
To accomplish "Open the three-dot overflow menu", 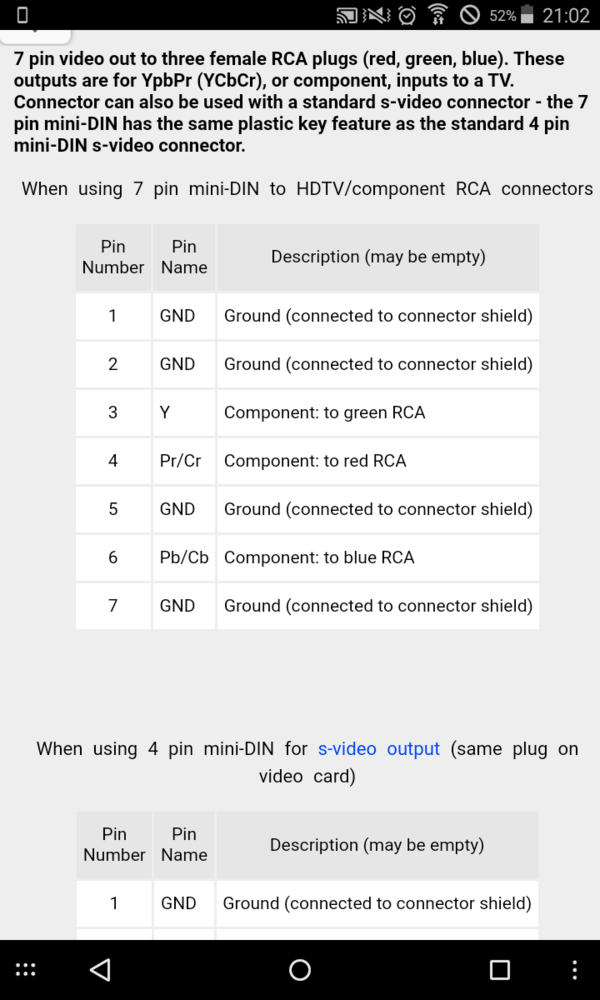I will [574, 969].
